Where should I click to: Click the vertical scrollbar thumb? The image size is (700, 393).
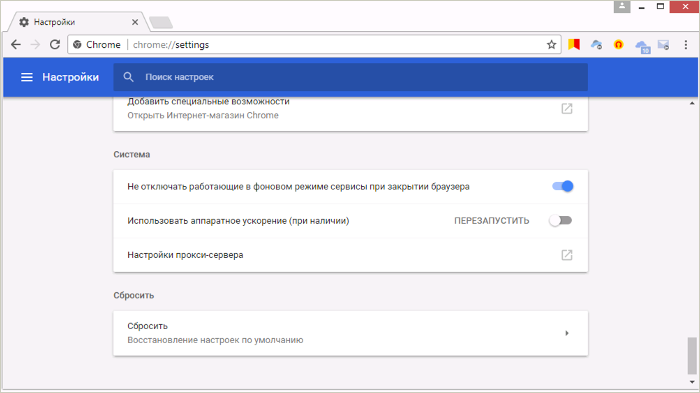point(692,355)
